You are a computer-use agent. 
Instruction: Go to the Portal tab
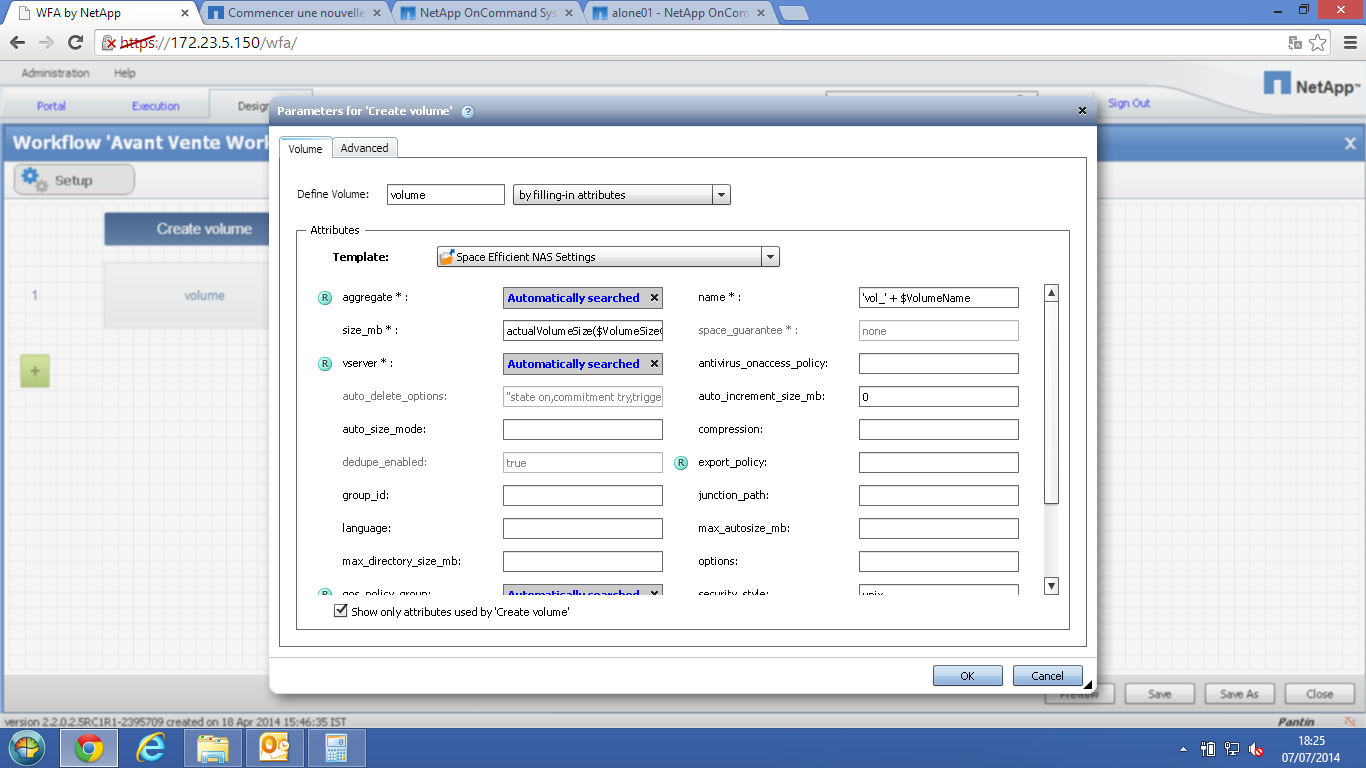[x=51, y=106]
